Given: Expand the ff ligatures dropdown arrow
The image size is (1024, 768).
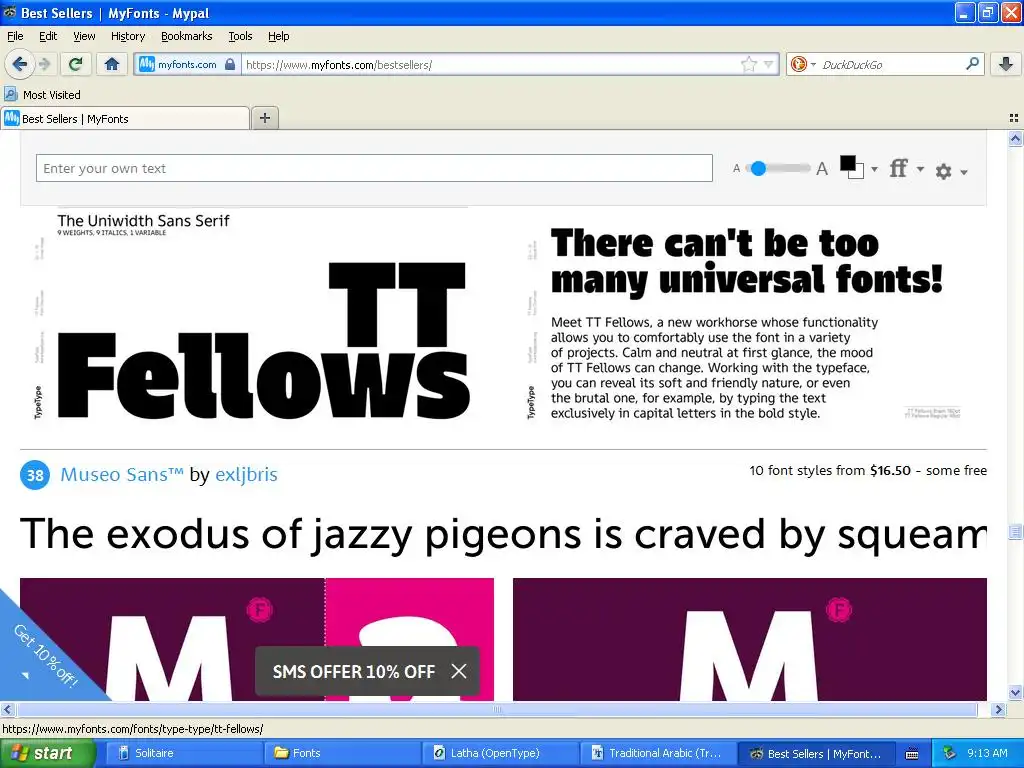Looking at the screenshot, I should point(920,169).
